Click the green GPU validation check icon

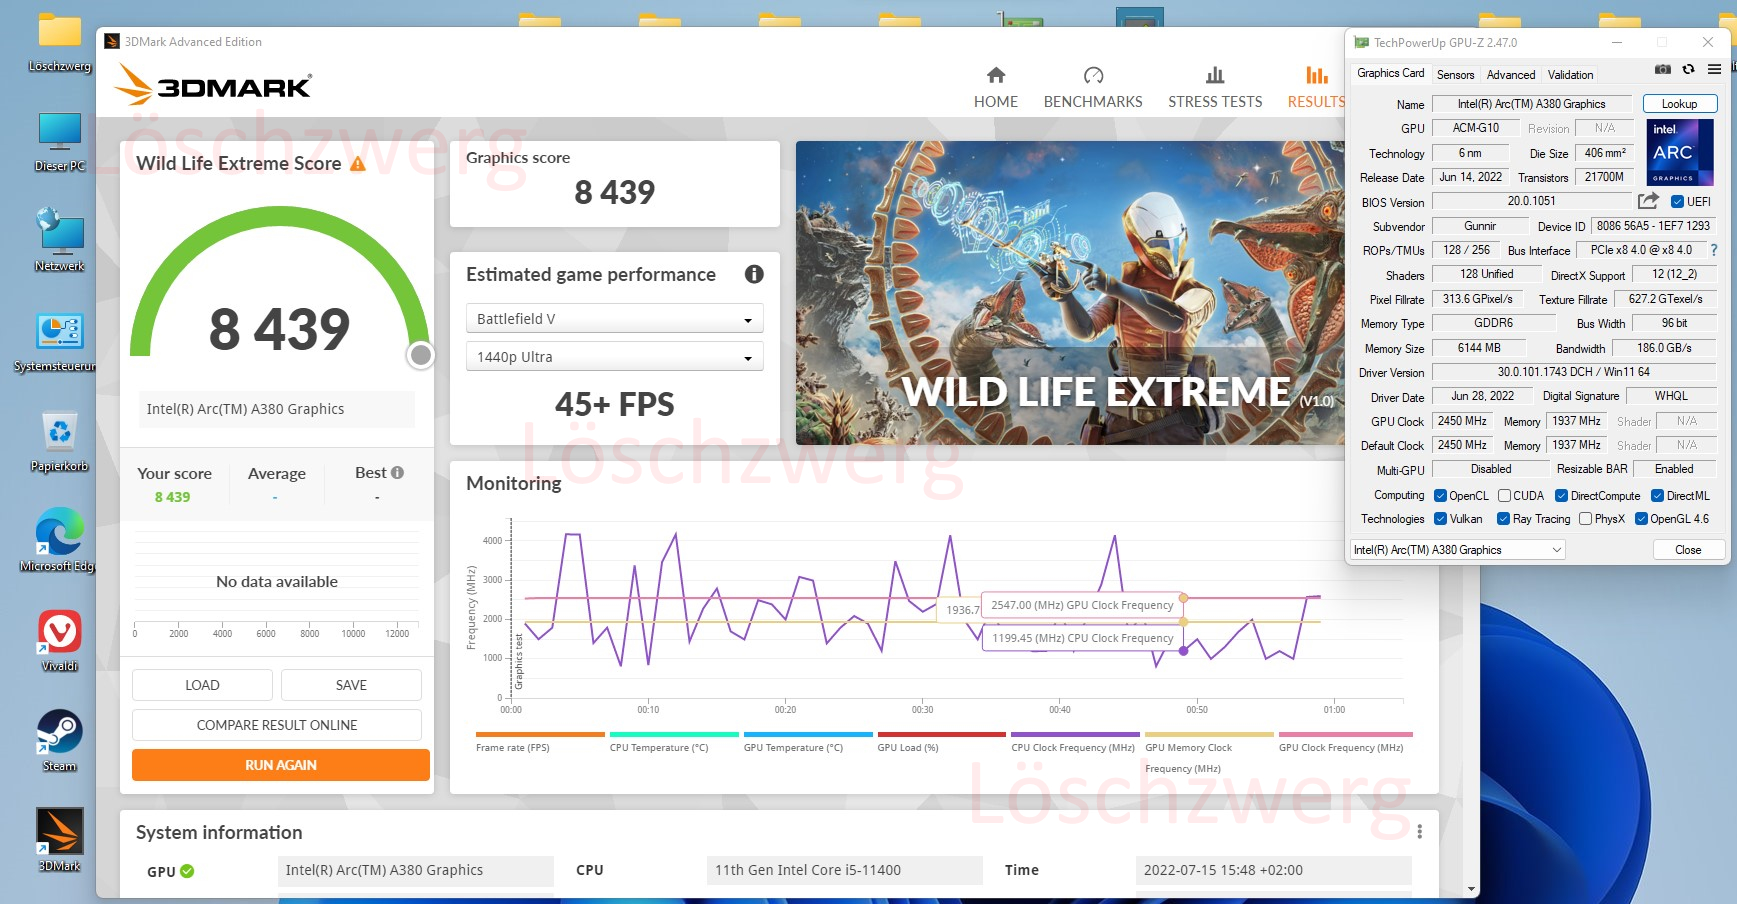(187, 871)
